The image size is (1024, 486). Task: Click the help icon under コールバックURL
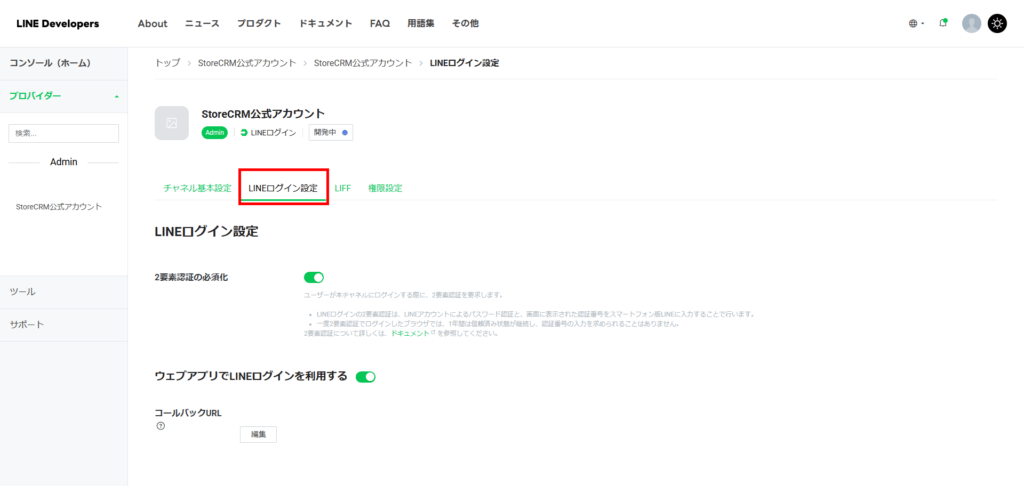(159, 427)
